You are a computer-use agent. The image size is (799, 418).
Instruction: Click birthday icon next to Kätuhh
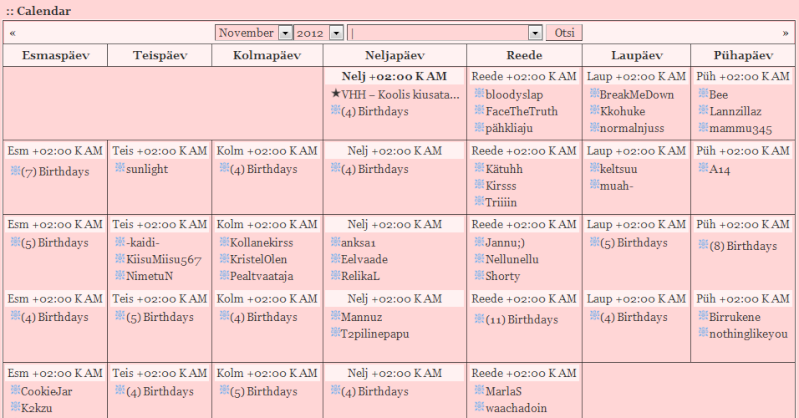tap(479, 168)
